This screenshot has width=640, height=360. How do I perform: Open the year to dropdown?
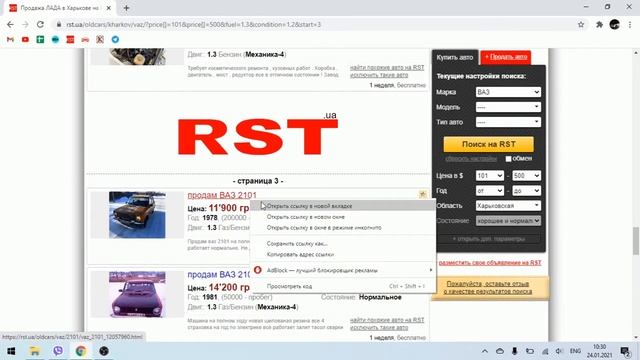(x=527, y=191)
